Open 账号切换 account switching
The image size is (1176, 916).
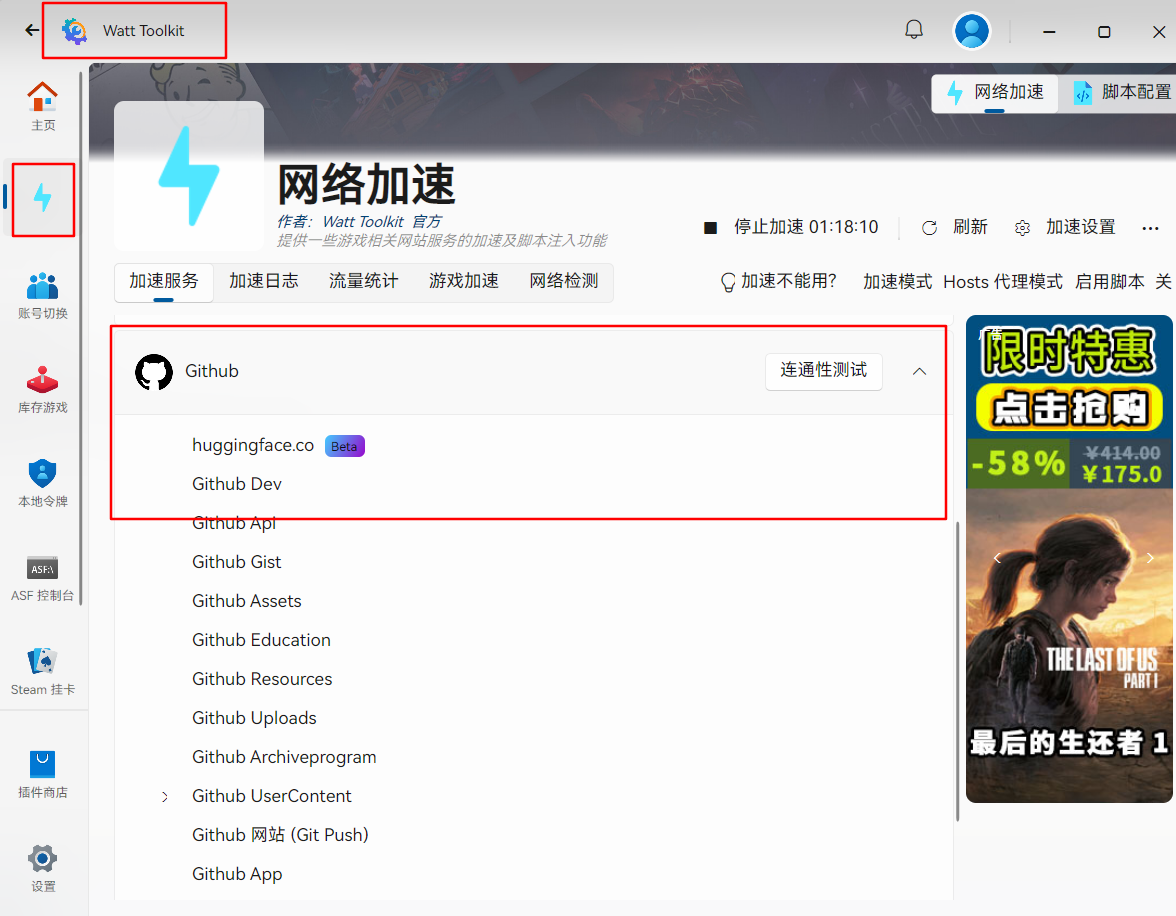click(43, 295)
